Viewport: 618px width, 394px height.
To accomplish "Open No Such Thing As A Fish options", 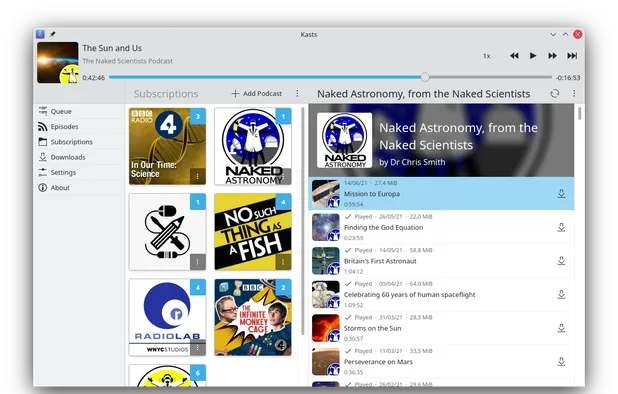I will [x=283, y=262].
